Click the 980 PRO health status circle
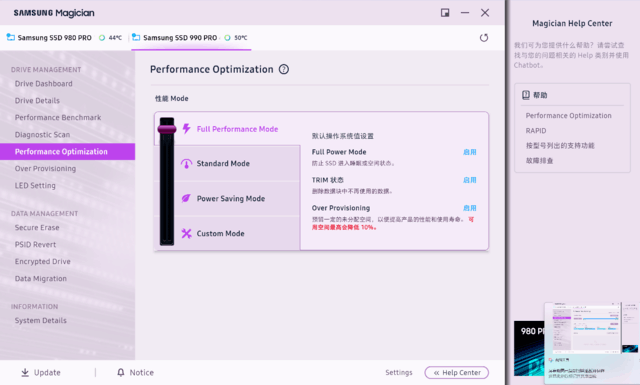 point(102,38)
